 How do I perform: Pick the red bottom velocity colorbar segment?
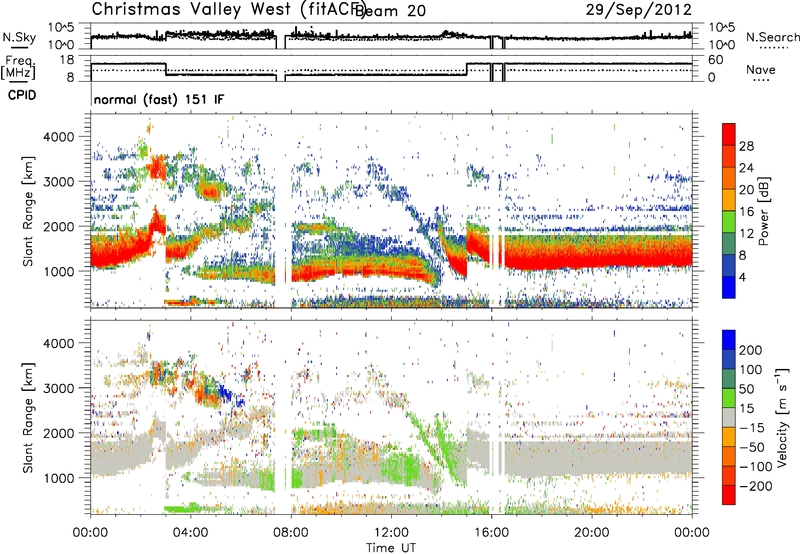pyautogui.click(x=729, y=495)
